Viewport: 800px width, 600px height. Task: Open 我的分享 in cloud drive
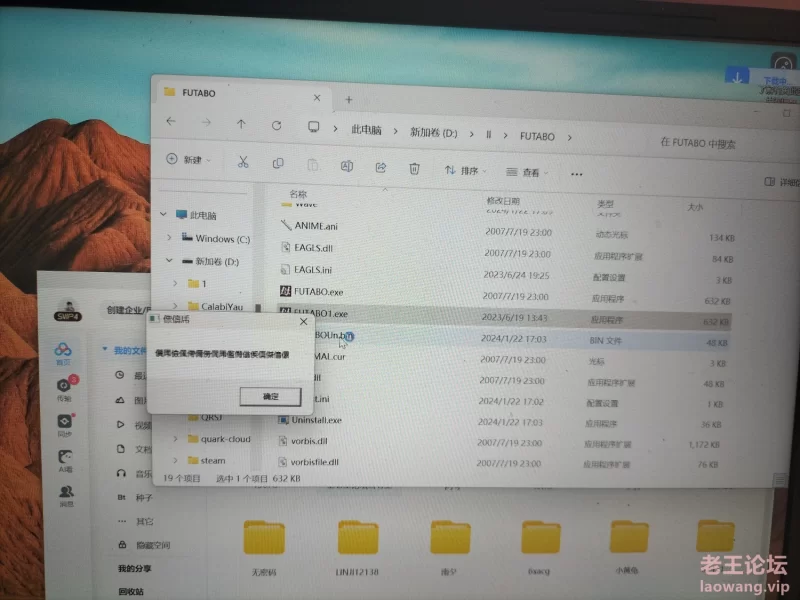(x=135, y=568)
